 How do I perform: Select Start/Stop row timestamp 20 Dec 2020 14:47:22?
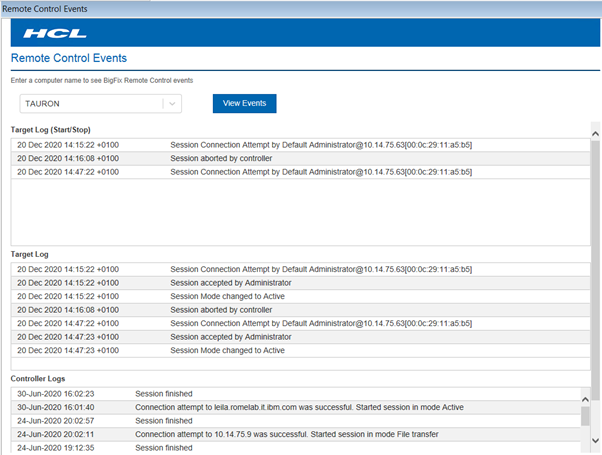pos(68,172)
